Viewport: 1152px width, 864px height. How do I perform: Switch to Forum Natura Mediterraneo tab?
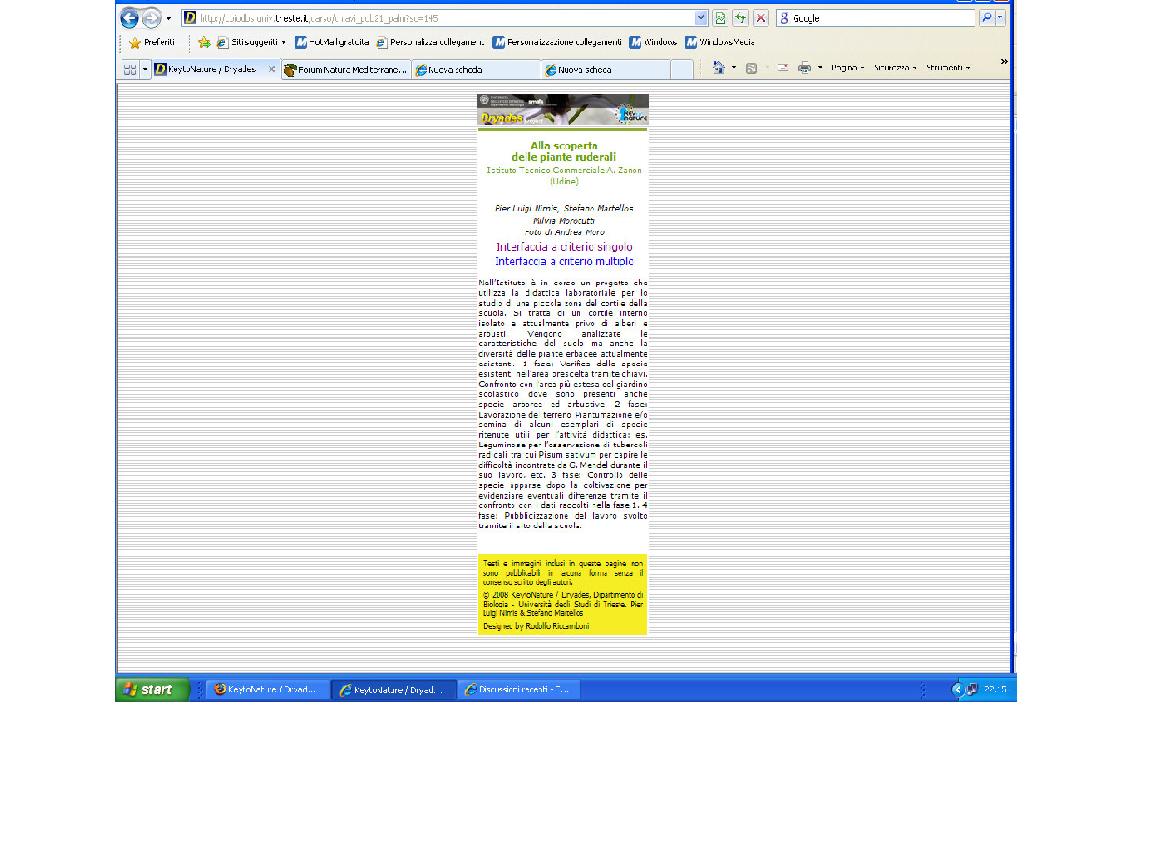click(346, 70)
